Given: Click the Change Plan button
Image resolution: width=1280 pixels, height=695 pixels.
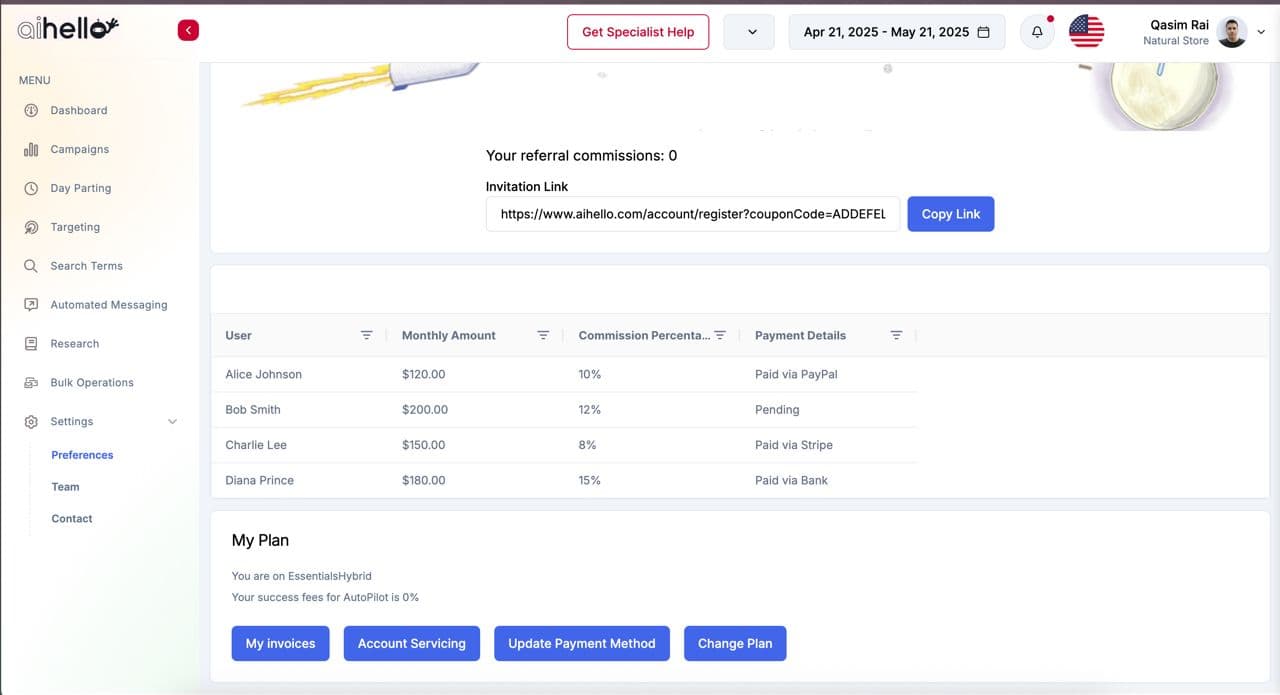Looking at the screenshot, I should 735,644.
